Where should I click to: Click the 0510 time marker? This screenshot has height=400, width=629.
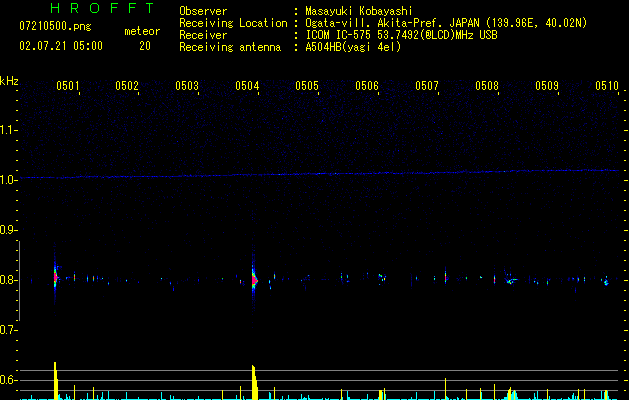(x=607, y=86)
